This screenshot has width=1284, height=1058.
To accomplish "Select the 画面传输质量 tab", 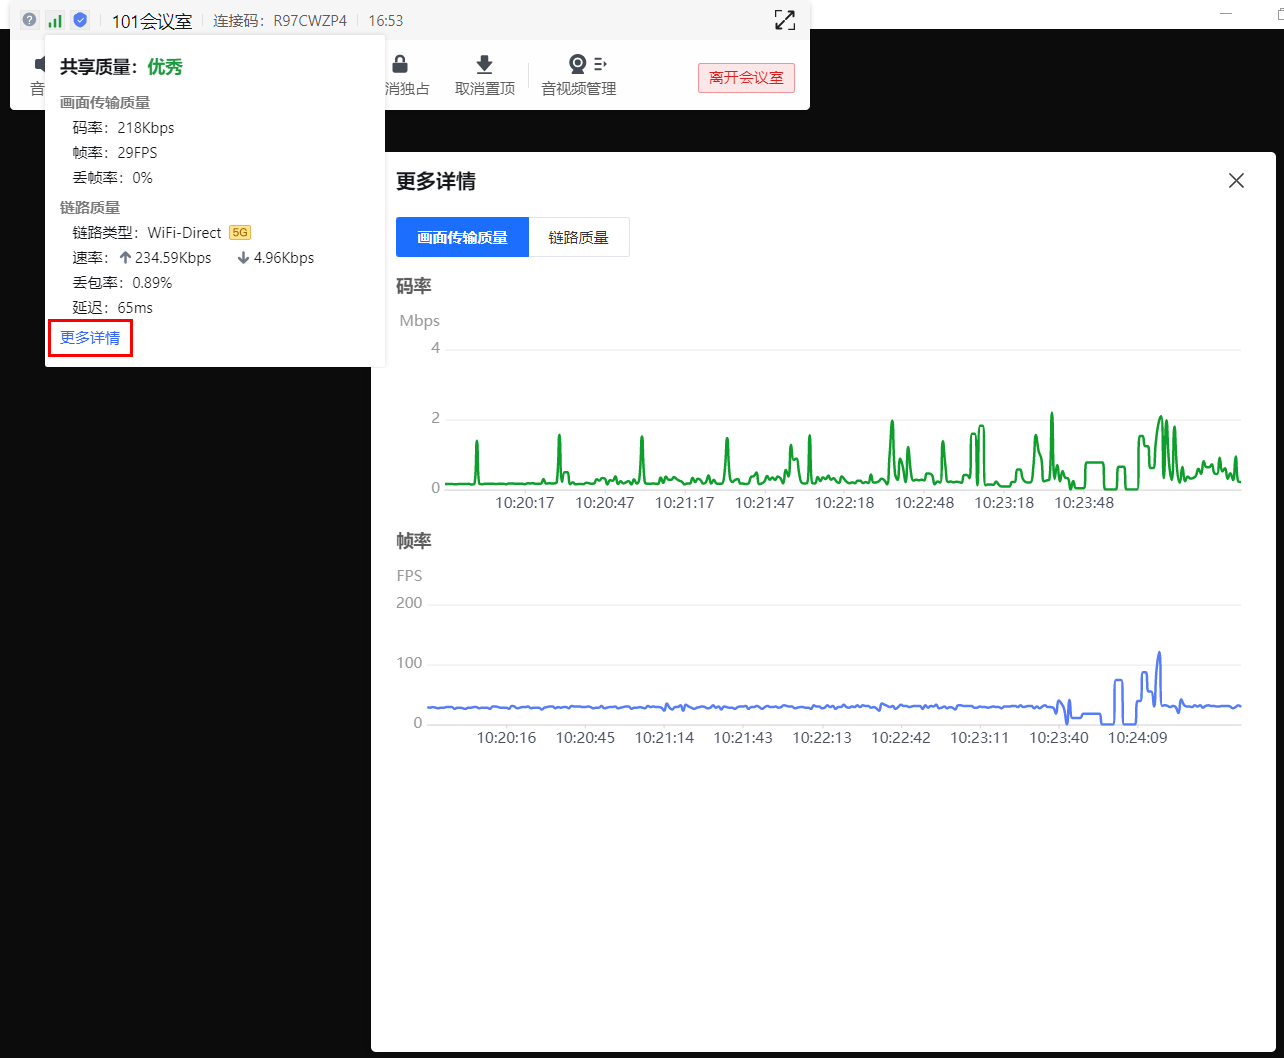I will (x=462, y=237).
